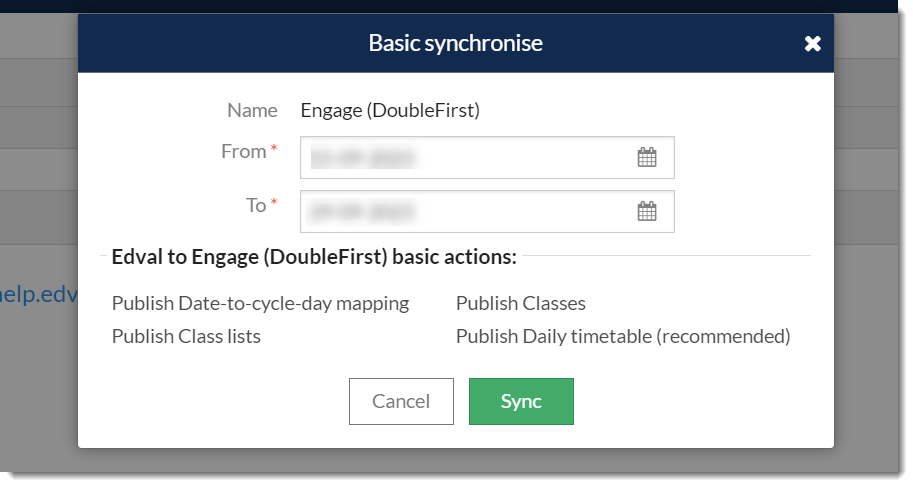Open the From date calendar picker

(x=646, y=157)
